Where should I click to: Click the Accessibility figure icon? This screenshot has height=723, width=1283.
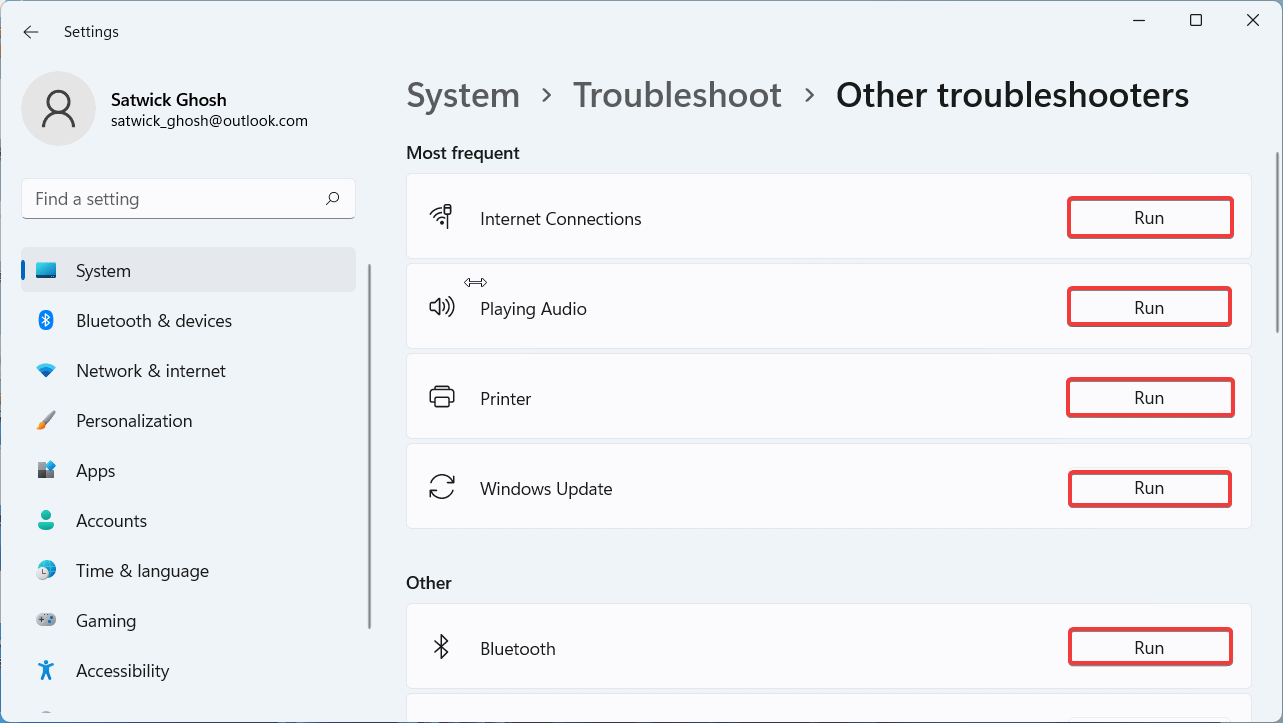click(46, 671)
